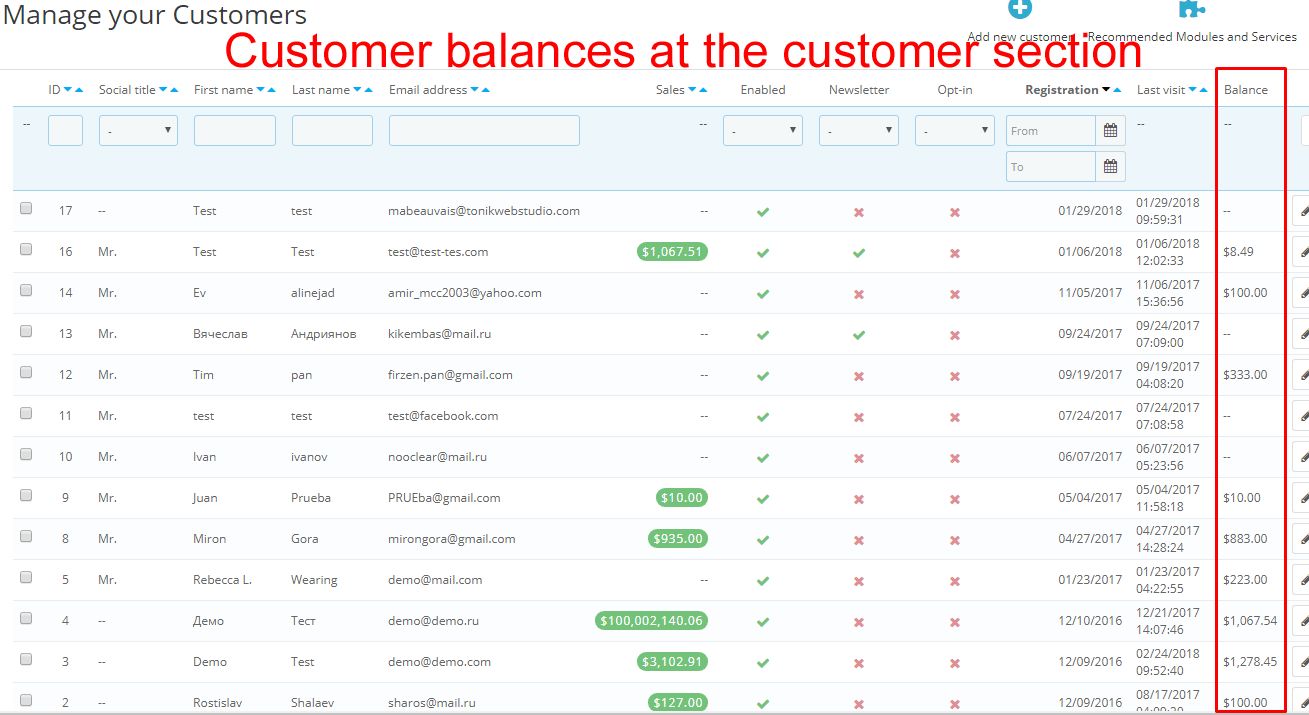Click the $100,002,140.06 sales badge
This screenshot has width=1309, height=715.
click(651, 621)
